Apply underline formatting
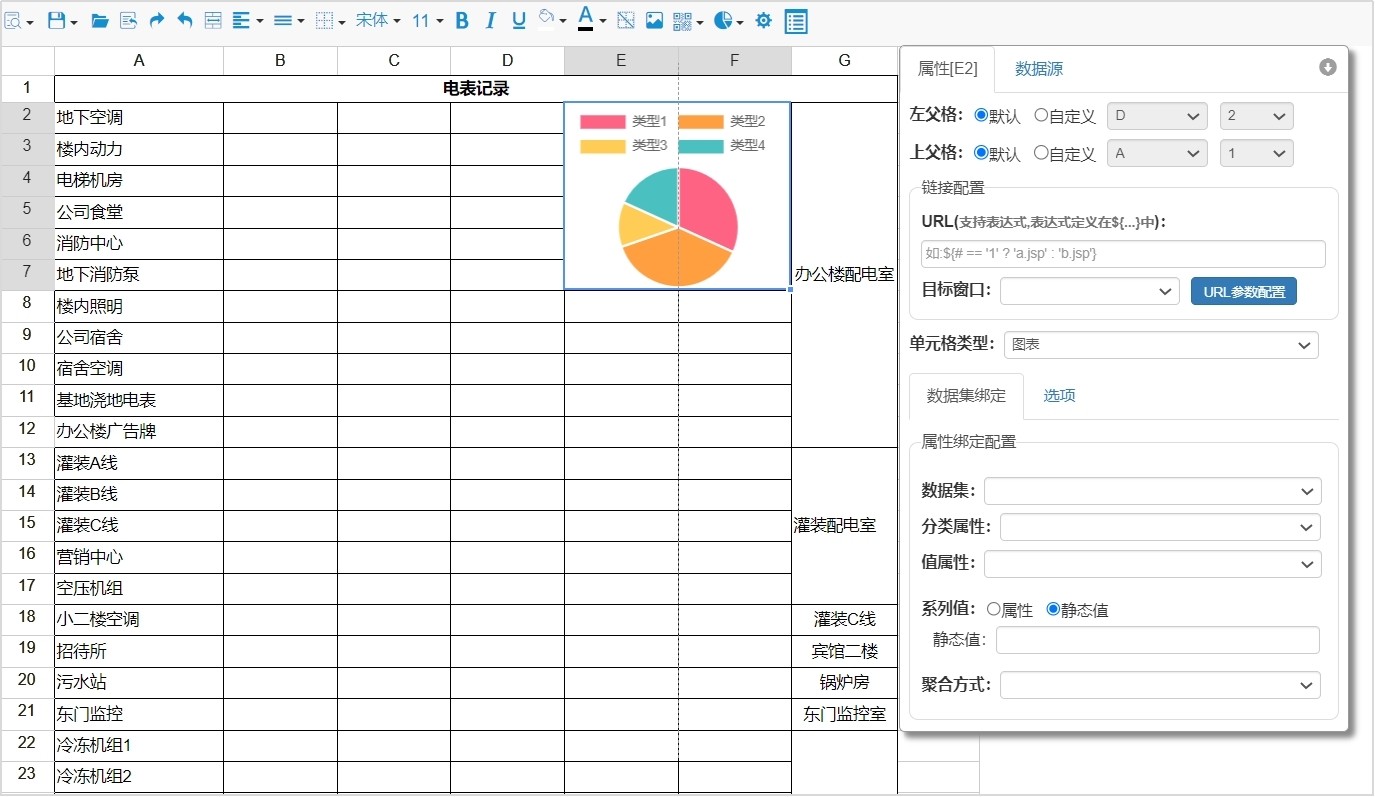This screenshot has width=1375, height=797. click(518, 20)
